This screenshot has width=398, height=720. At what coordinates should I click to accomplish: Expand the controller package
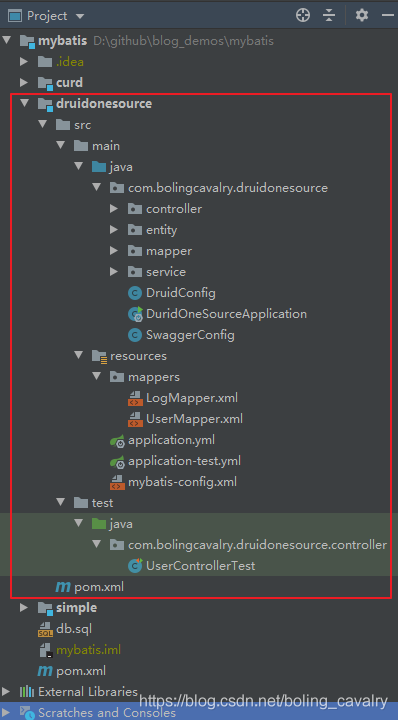click(x=114, y=209)
